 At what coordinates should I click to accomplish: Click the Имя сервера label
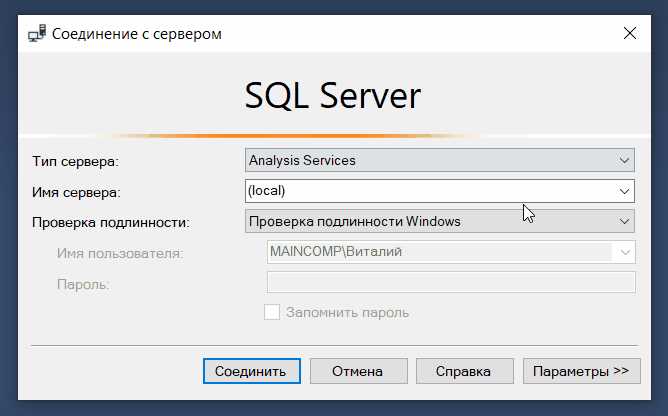[x=76, y=191]
